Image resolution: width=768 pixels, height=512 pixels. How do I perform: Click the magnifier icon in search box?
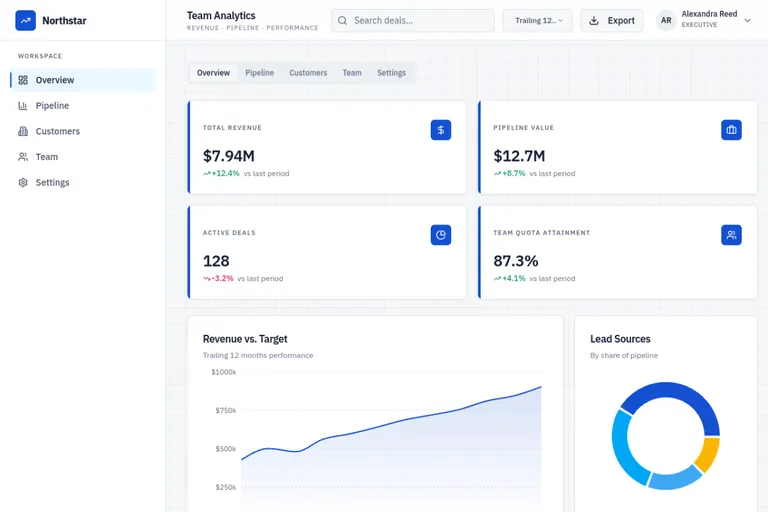342,21
